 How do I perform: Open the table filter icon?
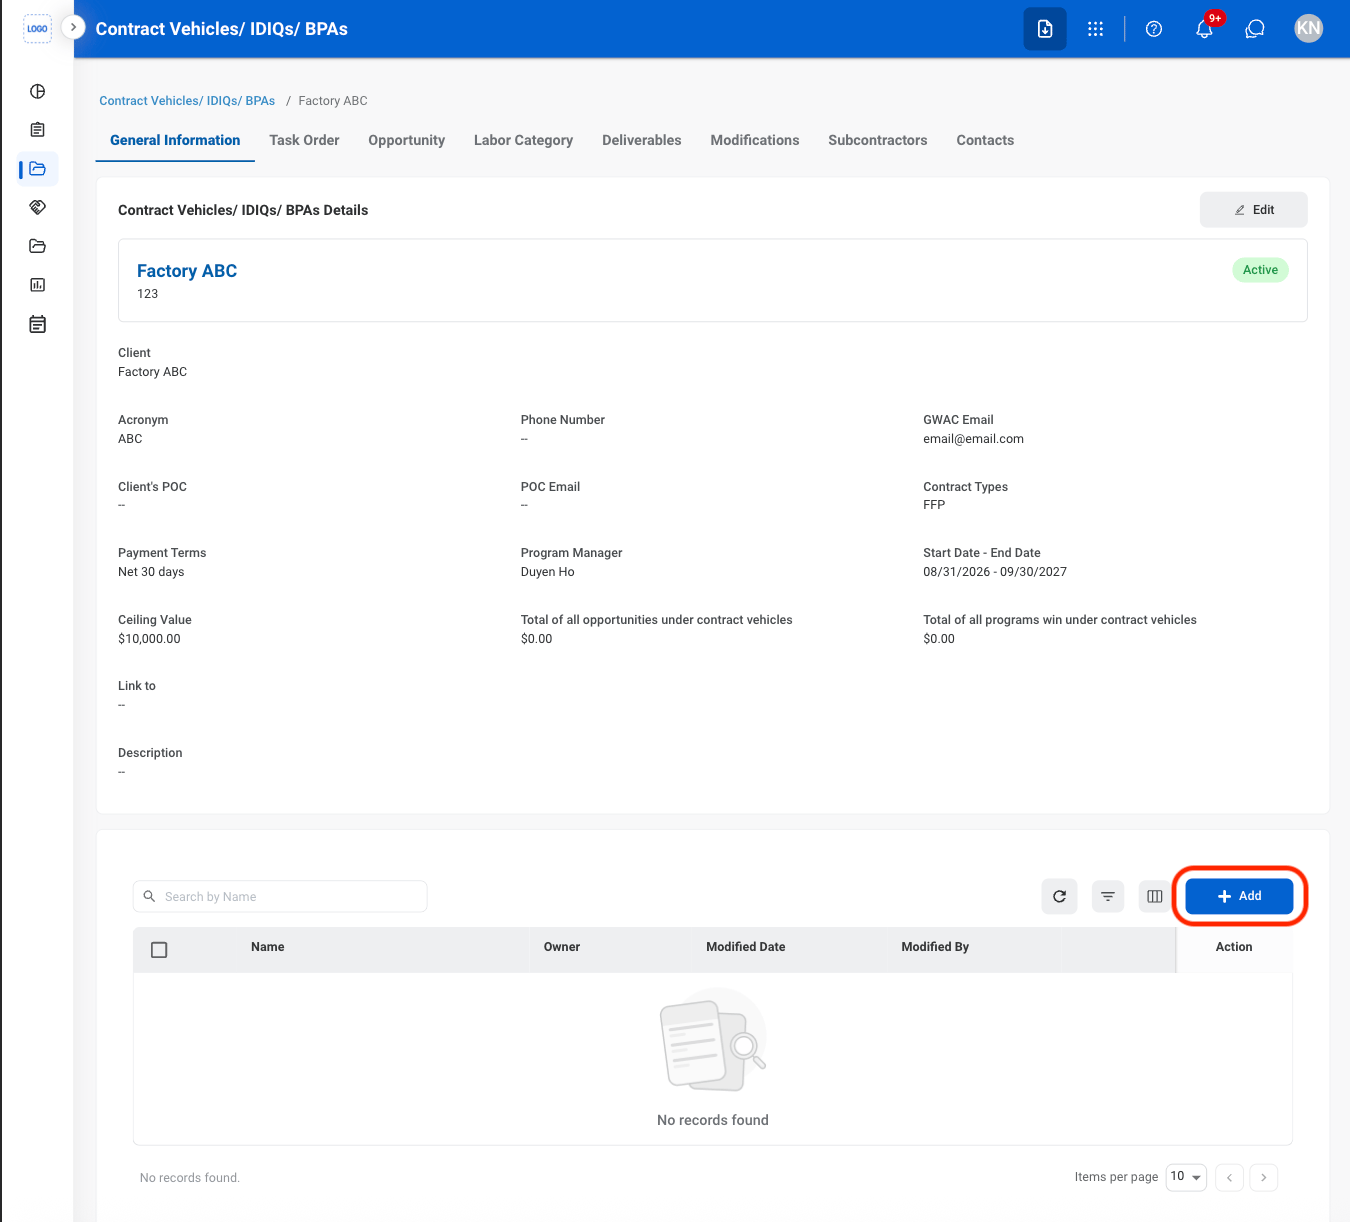[x=1108, y=896]
